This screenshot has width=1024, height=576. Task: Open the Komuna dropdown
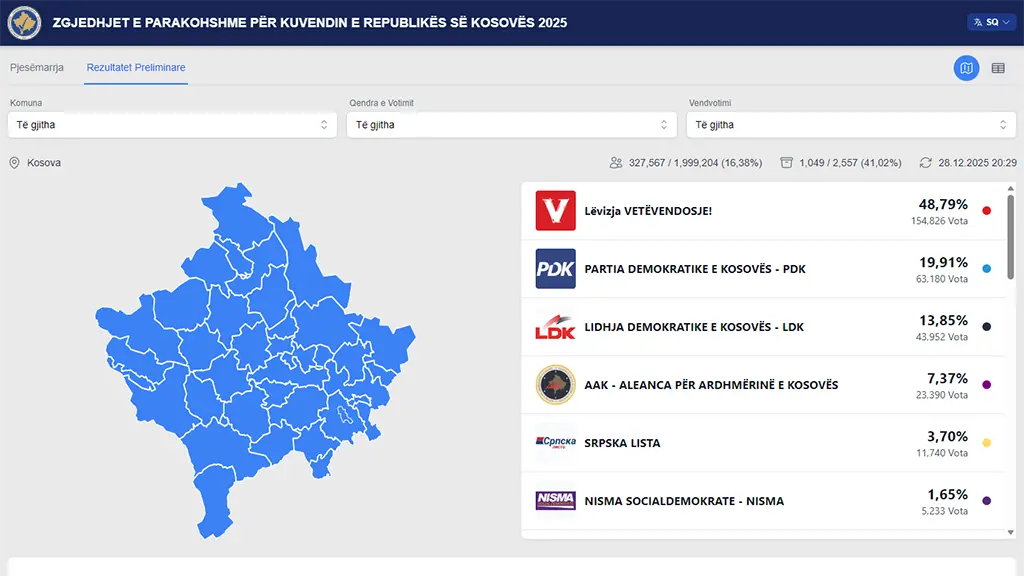[x=170, y=124]
